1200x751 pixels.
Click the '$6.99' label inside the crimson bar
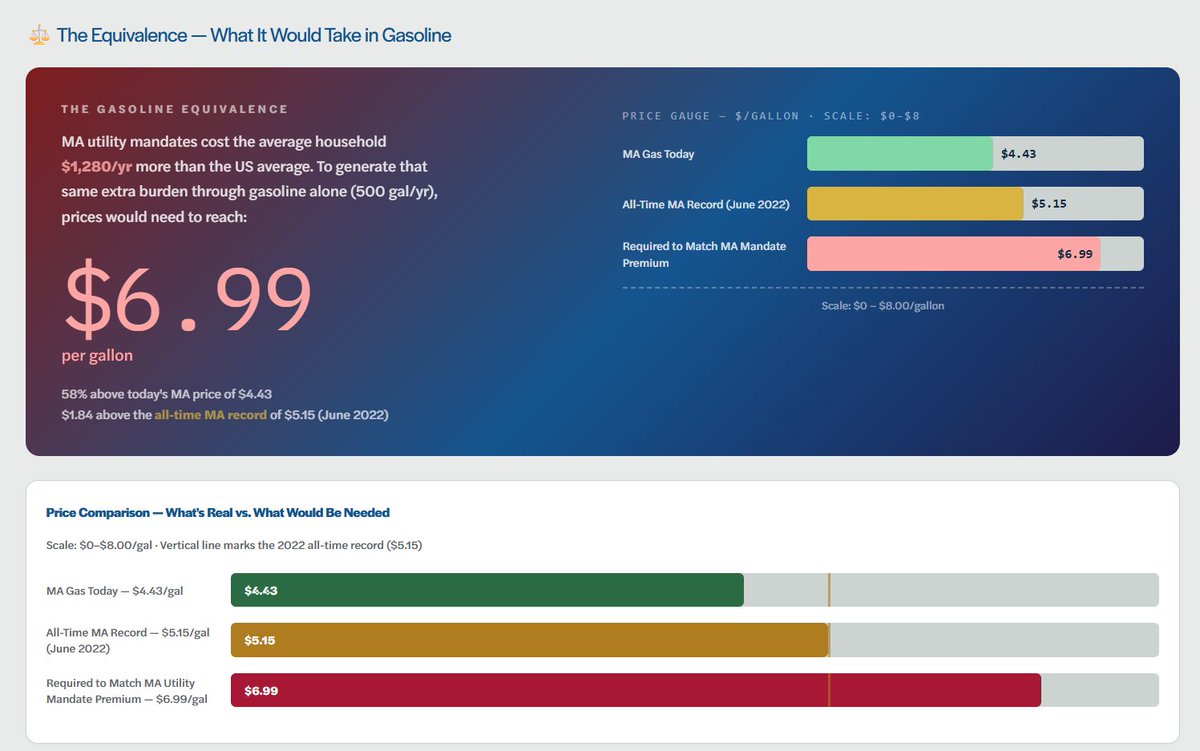pos(261,691)
